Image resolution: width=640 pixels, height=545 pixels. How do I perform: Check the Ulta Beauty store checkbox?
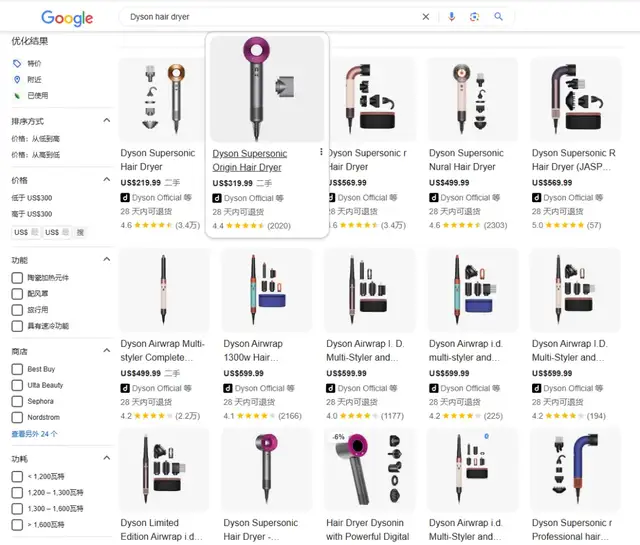pyautogui.click(x=17, y=385)
